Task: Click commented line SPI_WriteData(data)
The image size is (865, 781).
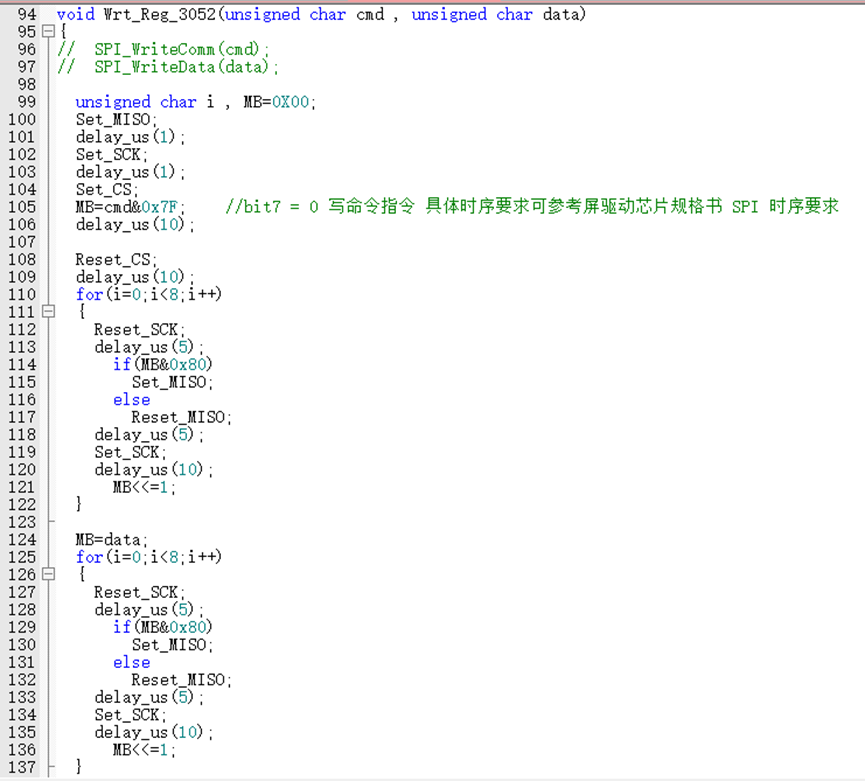Action: pyautogui.click(x=186, y=67)
